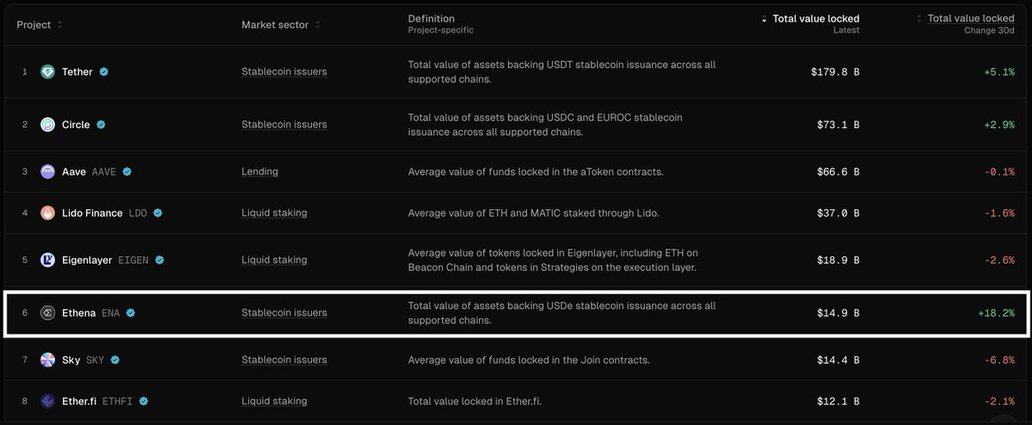
Task: Select Ethena's $14.9 B value cell
Action: [837, 313]
